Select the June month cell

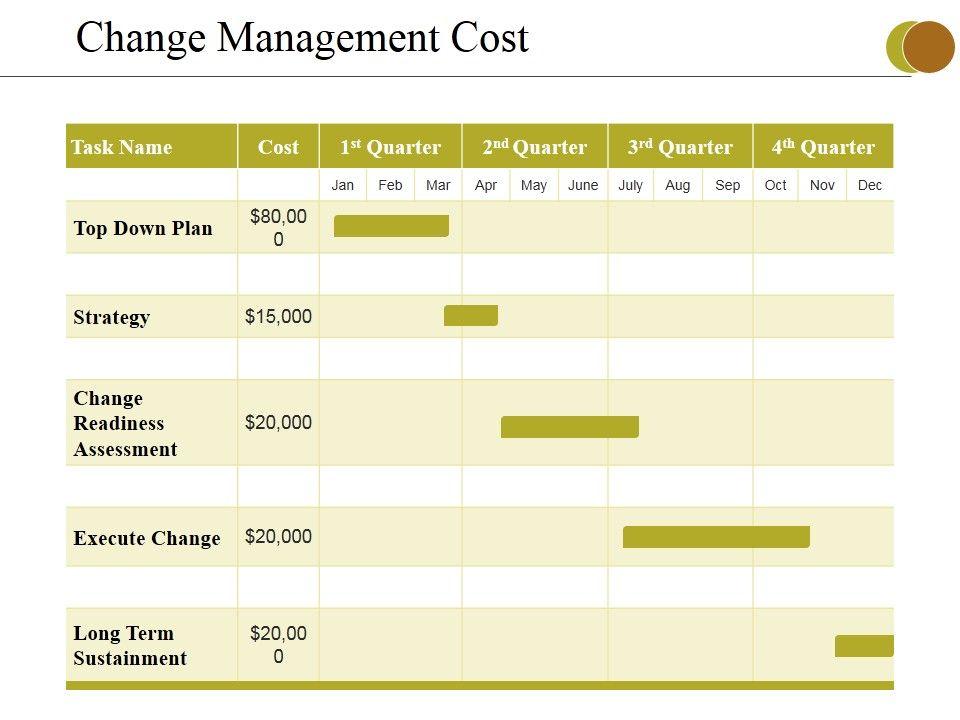(583, 185)
